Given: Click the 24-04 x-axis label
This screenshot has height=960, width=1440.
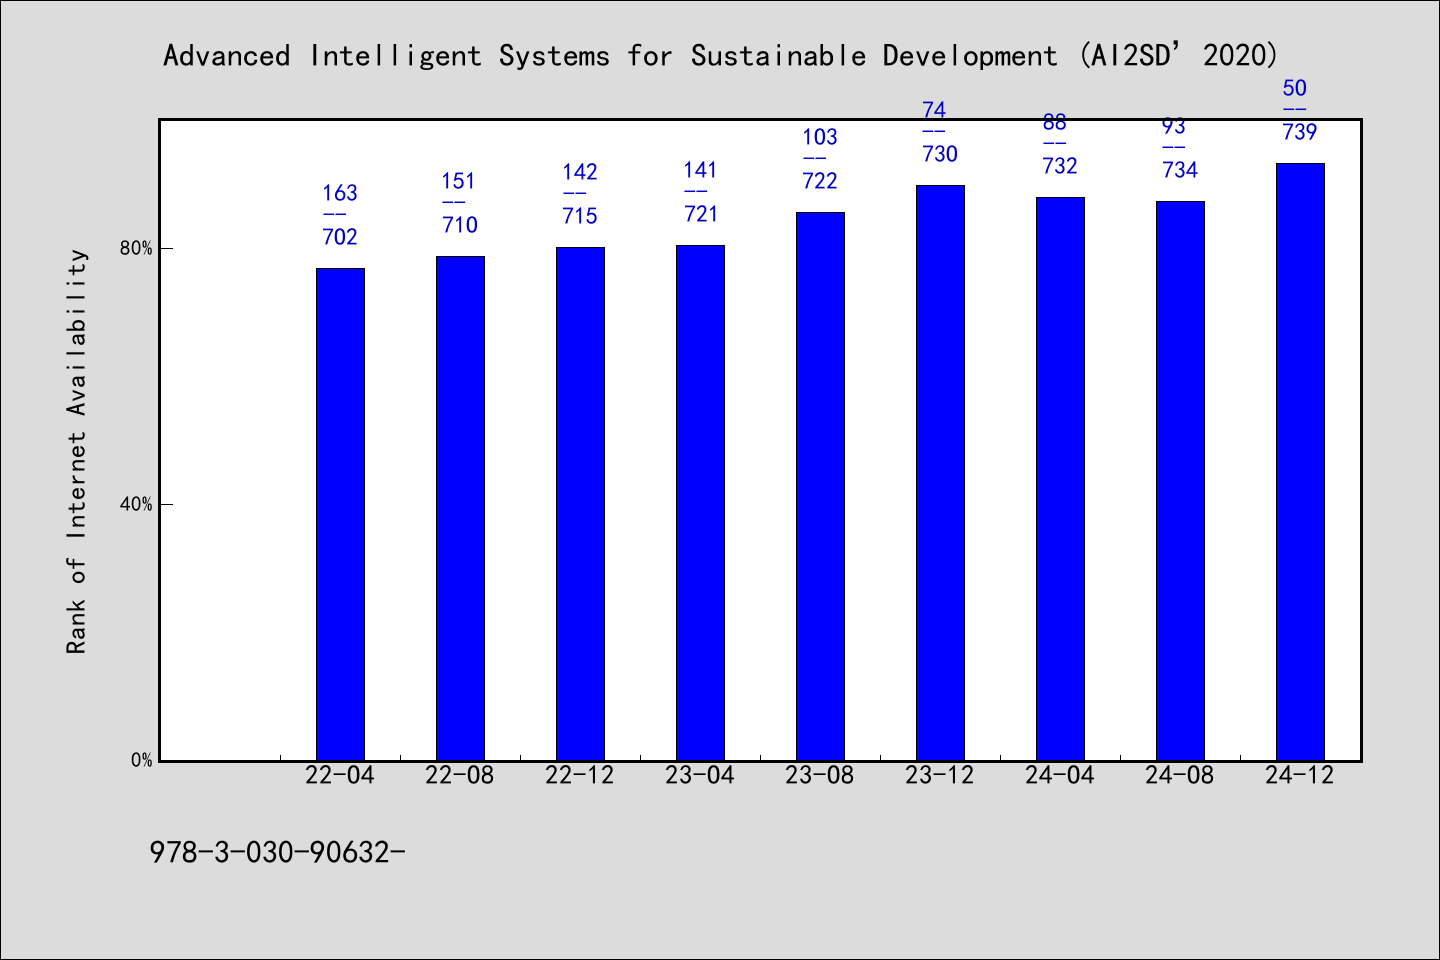Looking at the screenshot, I should (1060, 775).
